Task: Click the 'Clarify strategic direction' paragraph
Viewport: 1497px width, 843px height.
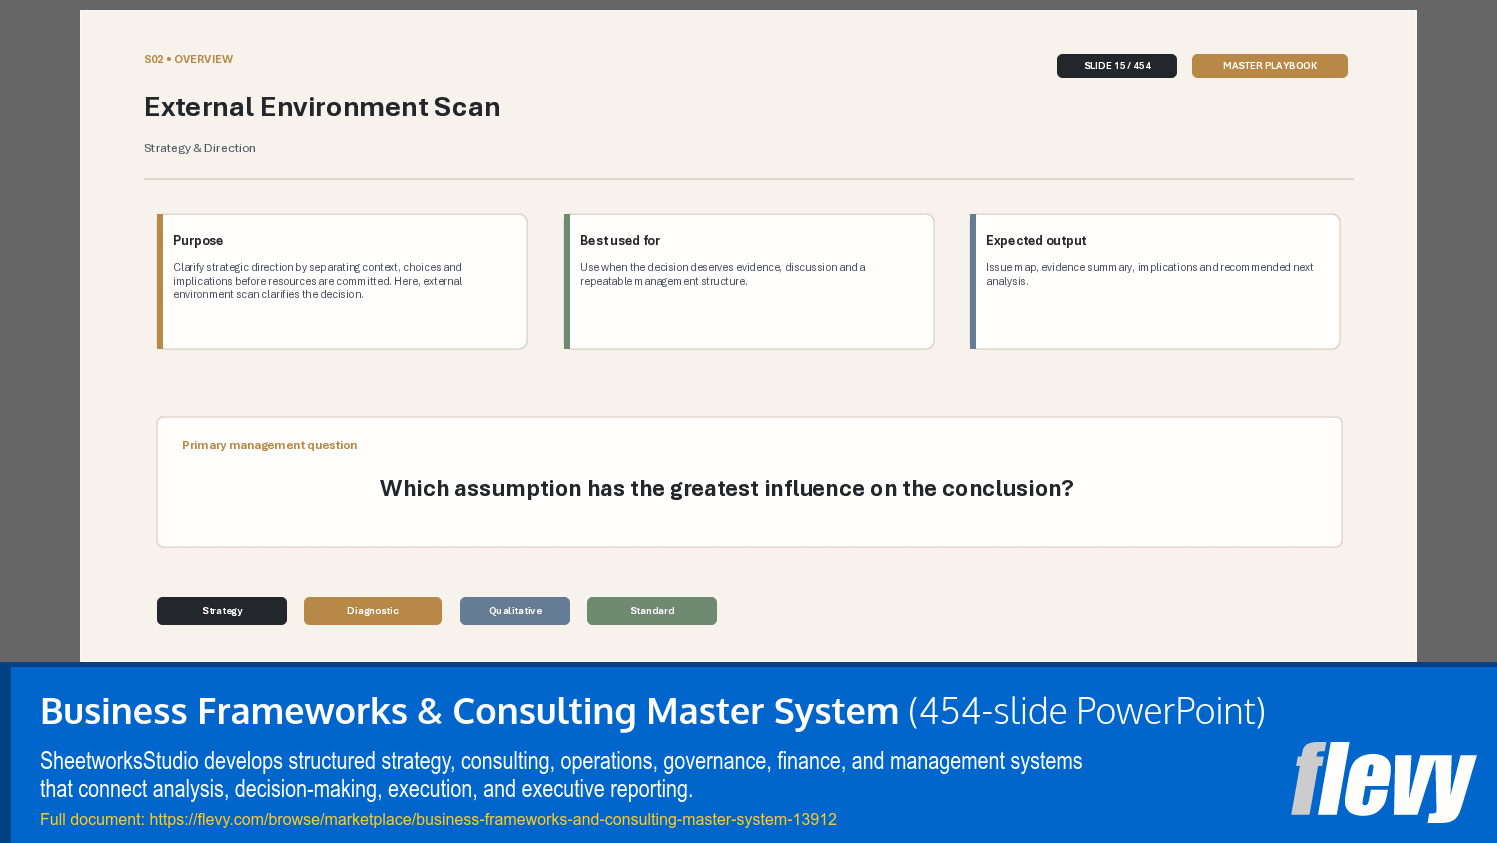Action: [x=318, y=281]
